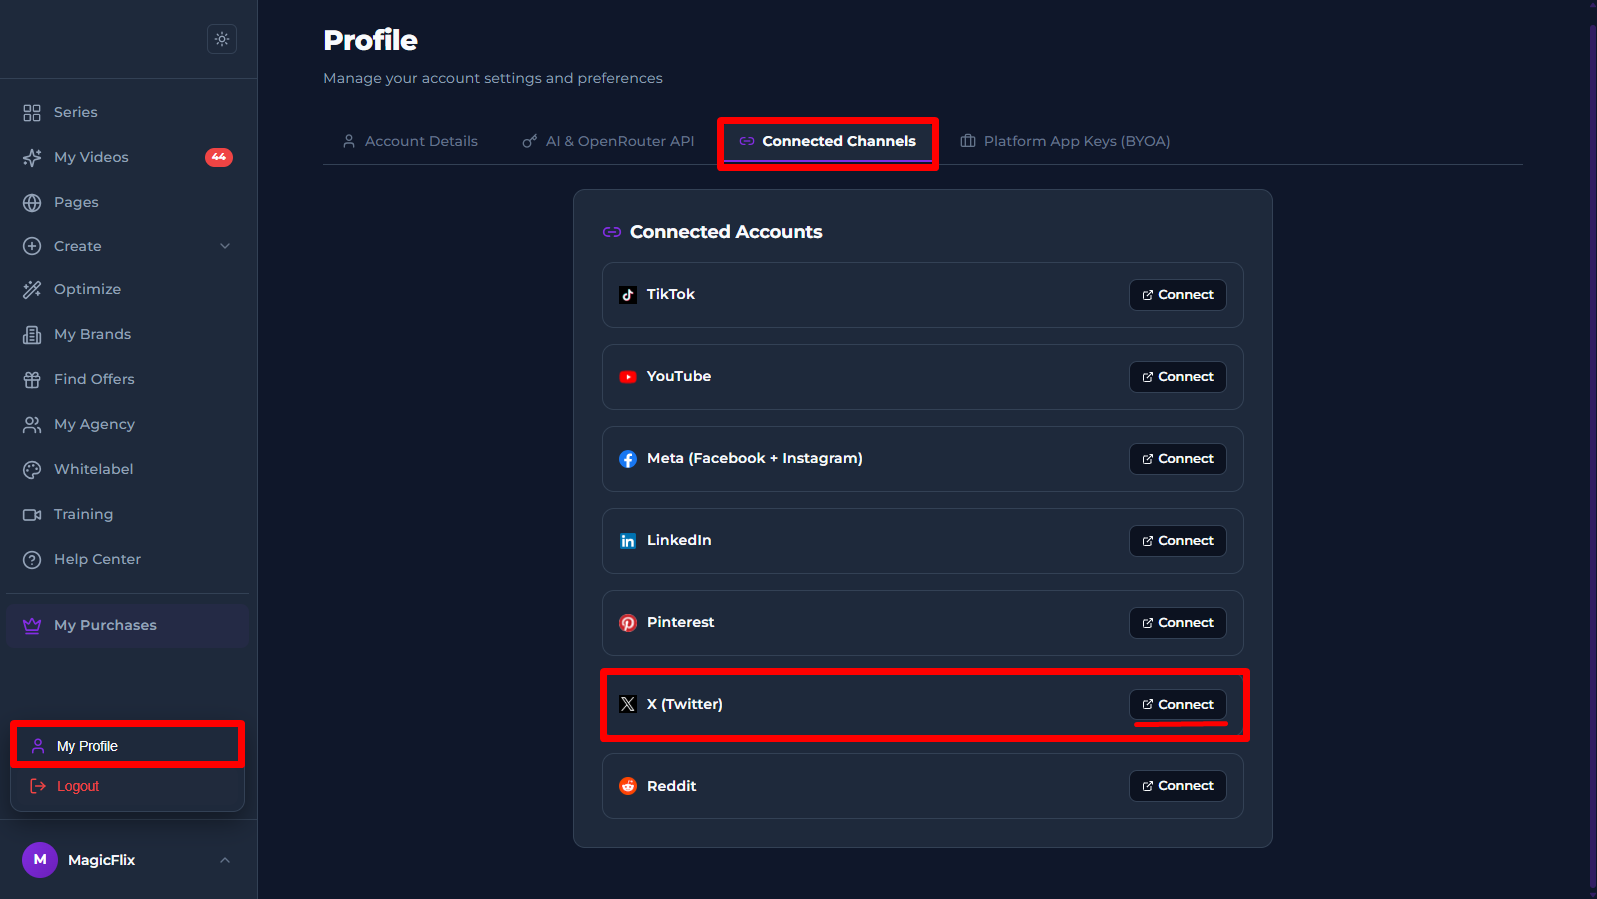
Task: Go to My Videos
Action: [128, 157]
